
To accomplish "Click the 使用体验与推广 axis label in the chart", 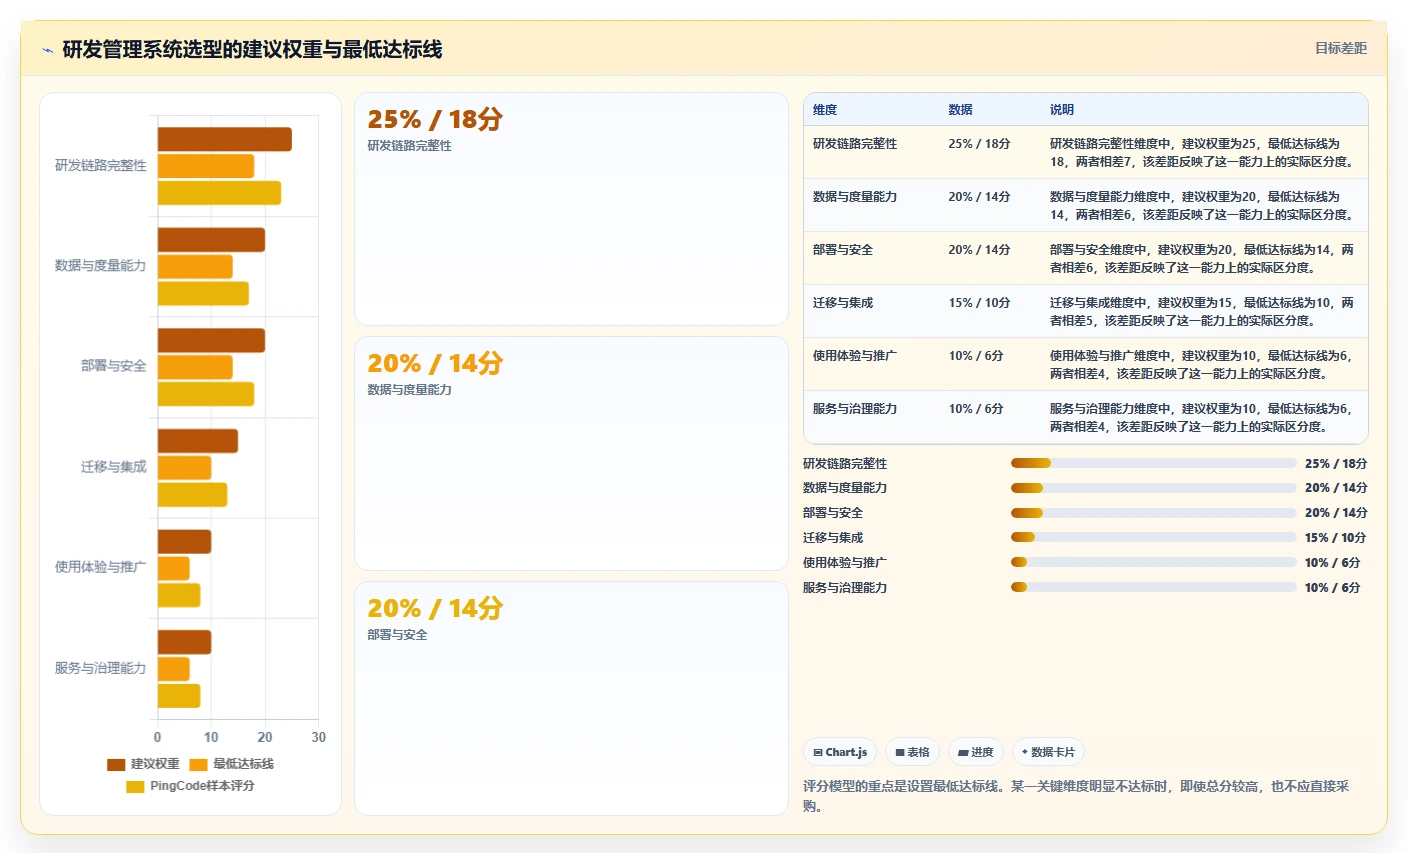I will coord(101,567).
